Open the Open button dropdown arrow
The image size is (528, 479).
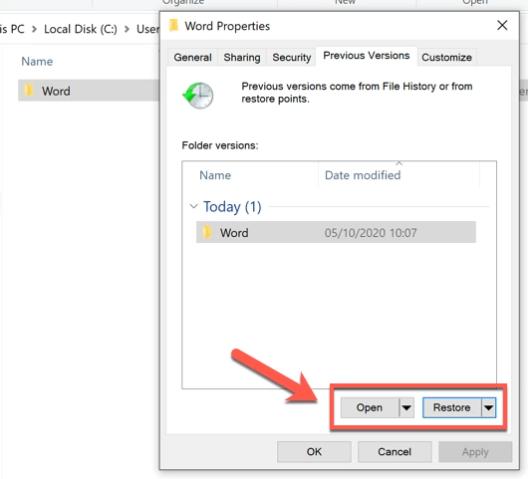point(407,408)
